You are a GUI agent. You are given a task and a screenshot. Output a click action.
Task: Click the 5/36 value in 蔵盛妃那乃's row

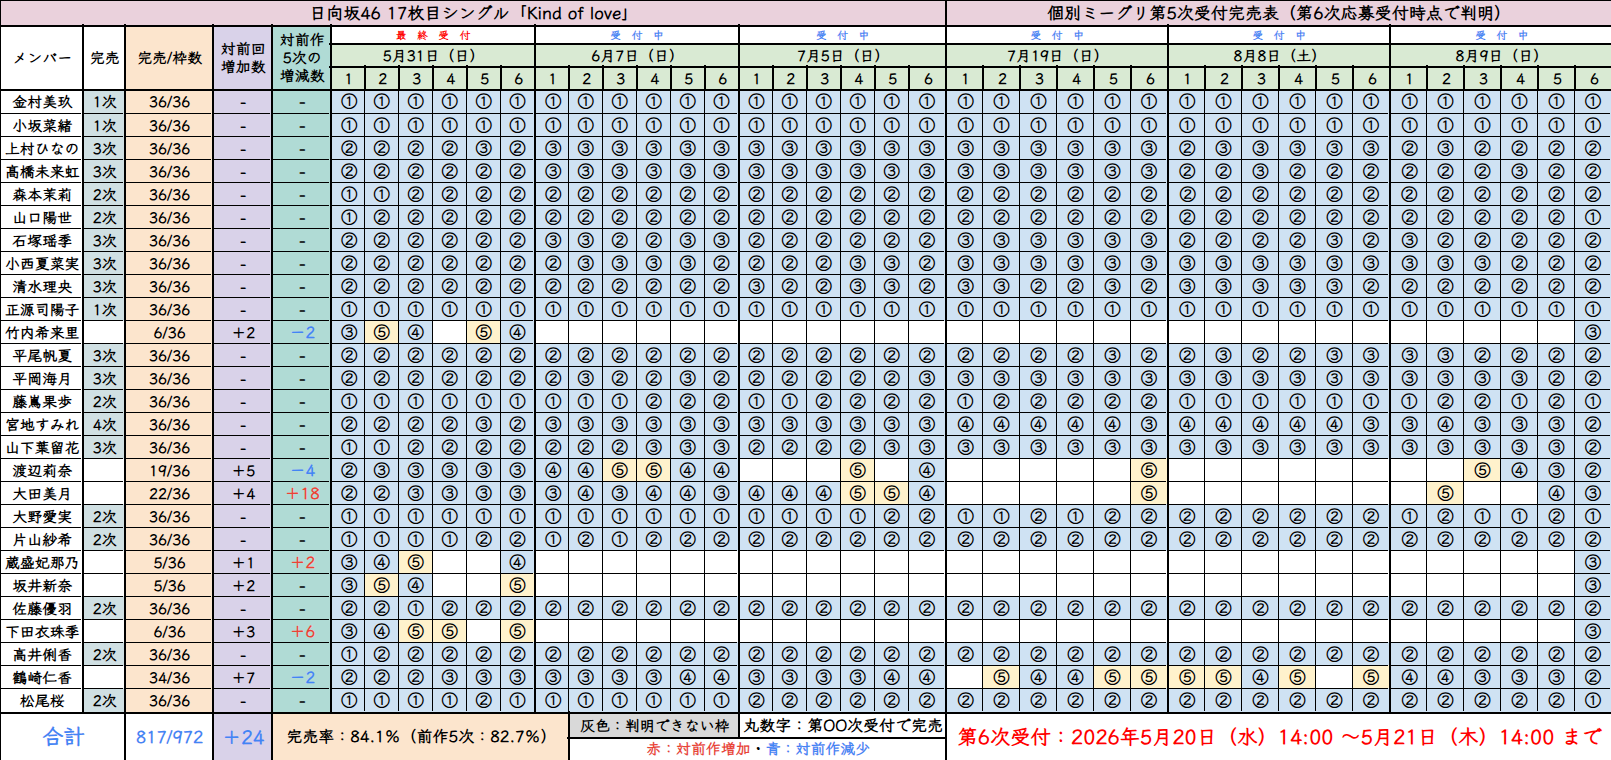point(169,562)
